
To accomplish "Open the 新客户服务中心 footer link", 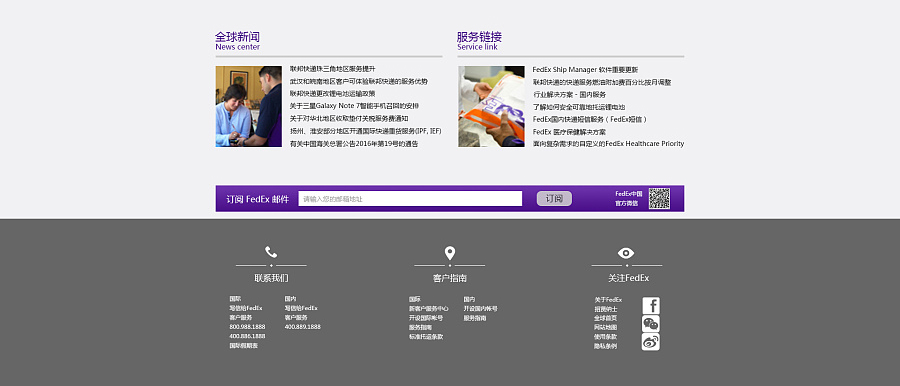I will [x=428, y=308].
